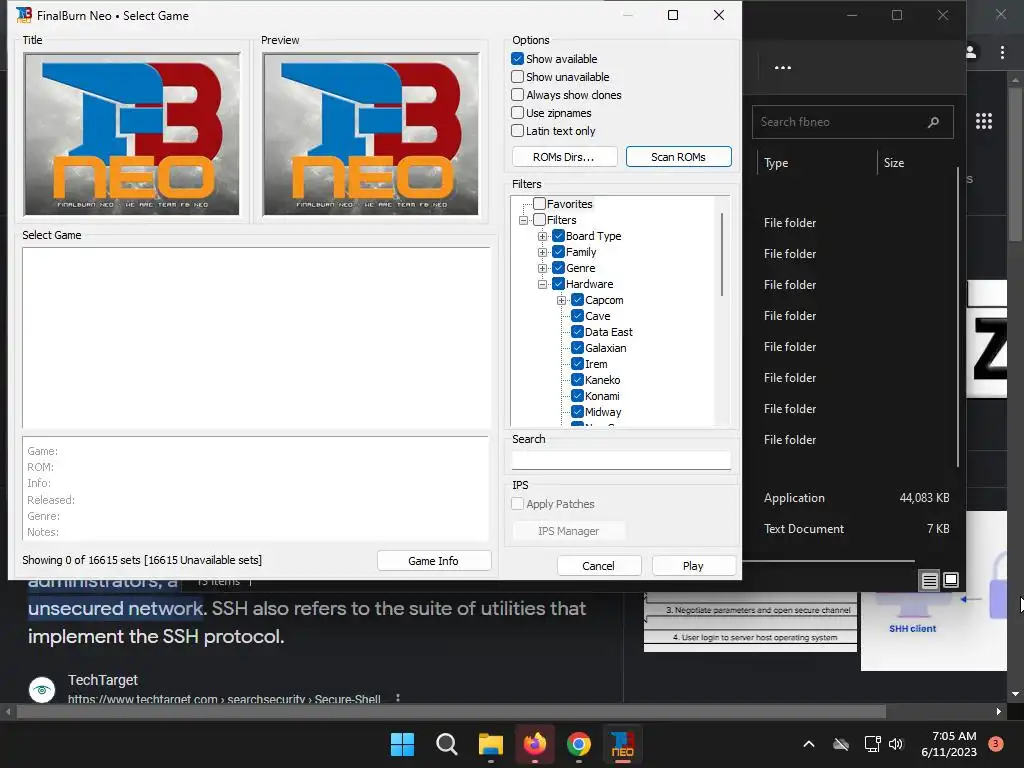Screen dimensions: 1024x768
Task: Toggle Always show clones option
Action: click(x=517, y=95)
